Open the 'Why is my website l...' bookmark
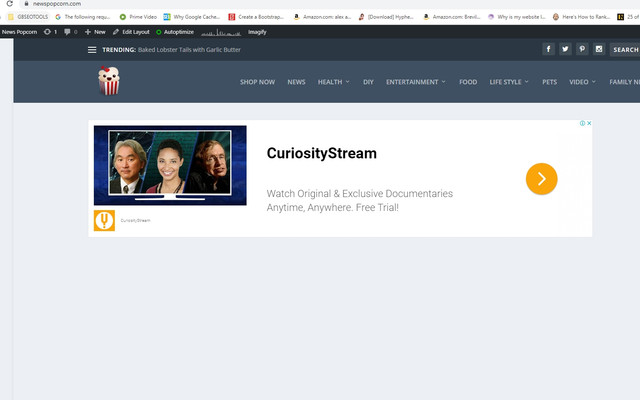640x400 pixels. 517,17
